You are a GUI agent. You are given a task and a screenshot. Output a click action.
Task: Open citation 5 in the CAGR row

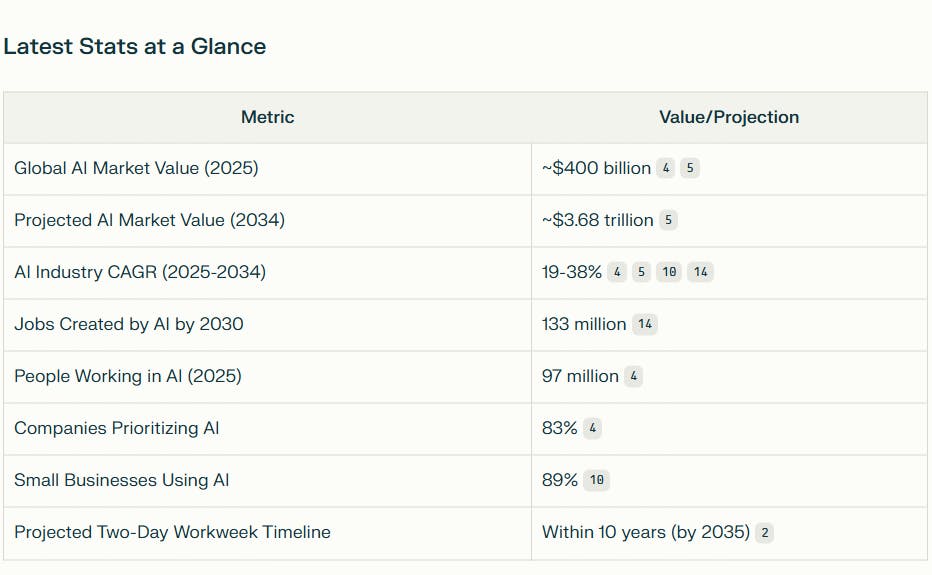pyautogui.click(x=641, y=272)
